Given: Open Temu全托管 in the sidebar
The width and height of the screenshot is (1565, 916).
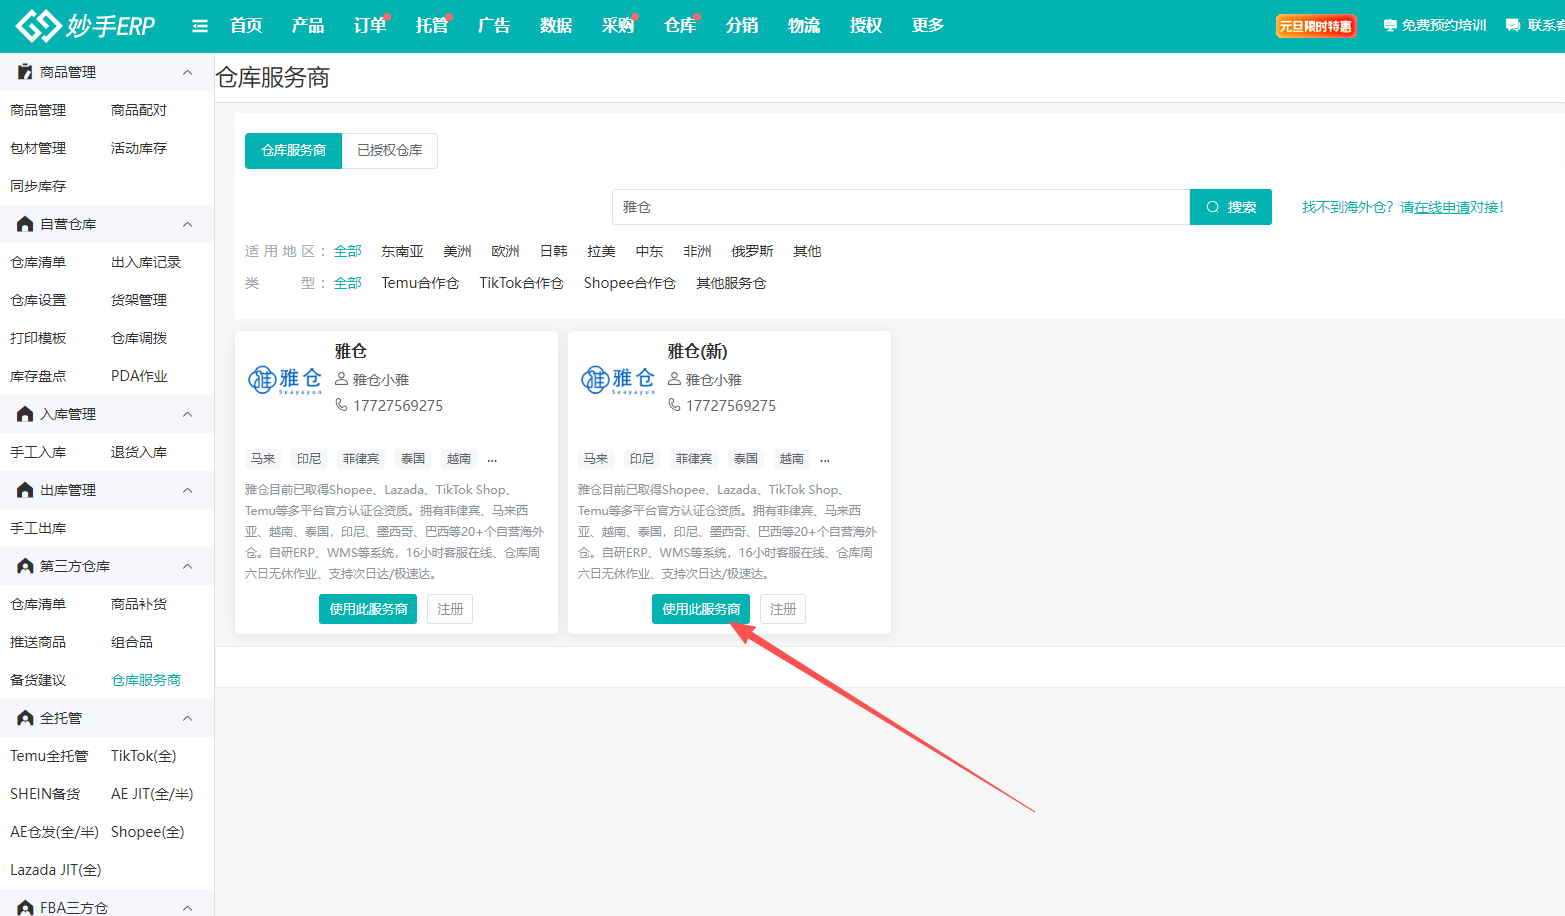Looking at the screenshot, I should [x=49, y=756].
